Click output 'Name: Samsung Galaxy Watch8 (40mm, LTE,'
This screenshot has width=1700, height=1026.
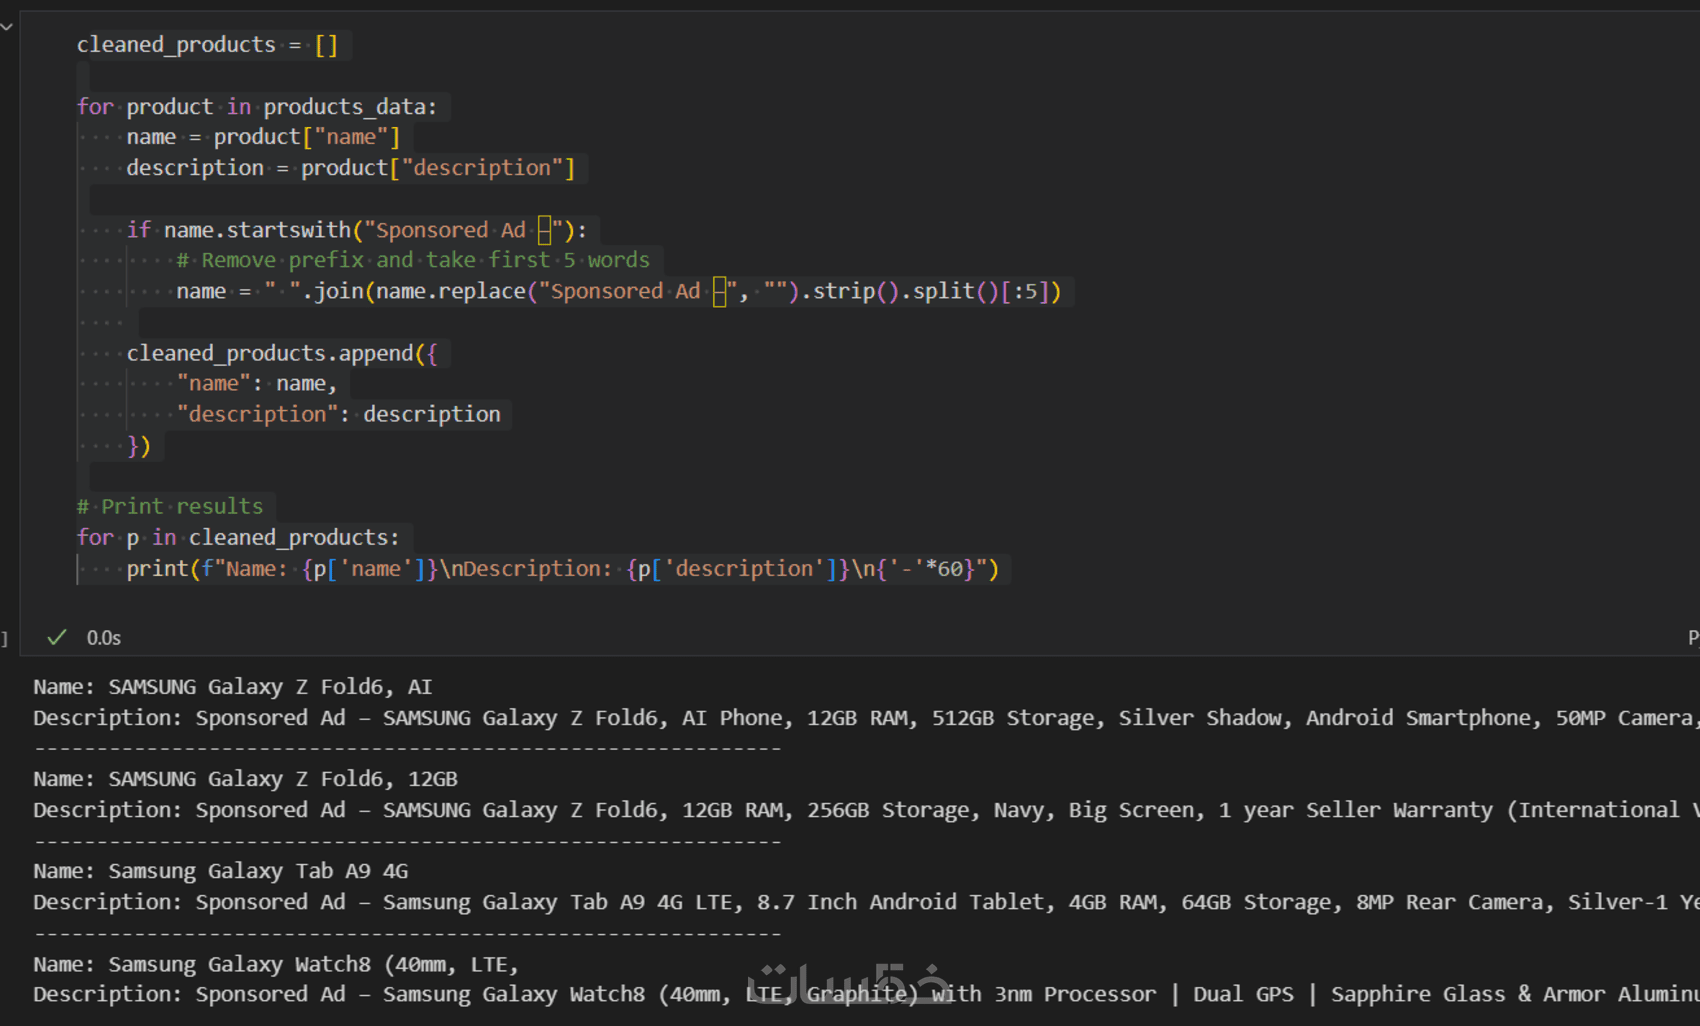(x=277, y=965)
